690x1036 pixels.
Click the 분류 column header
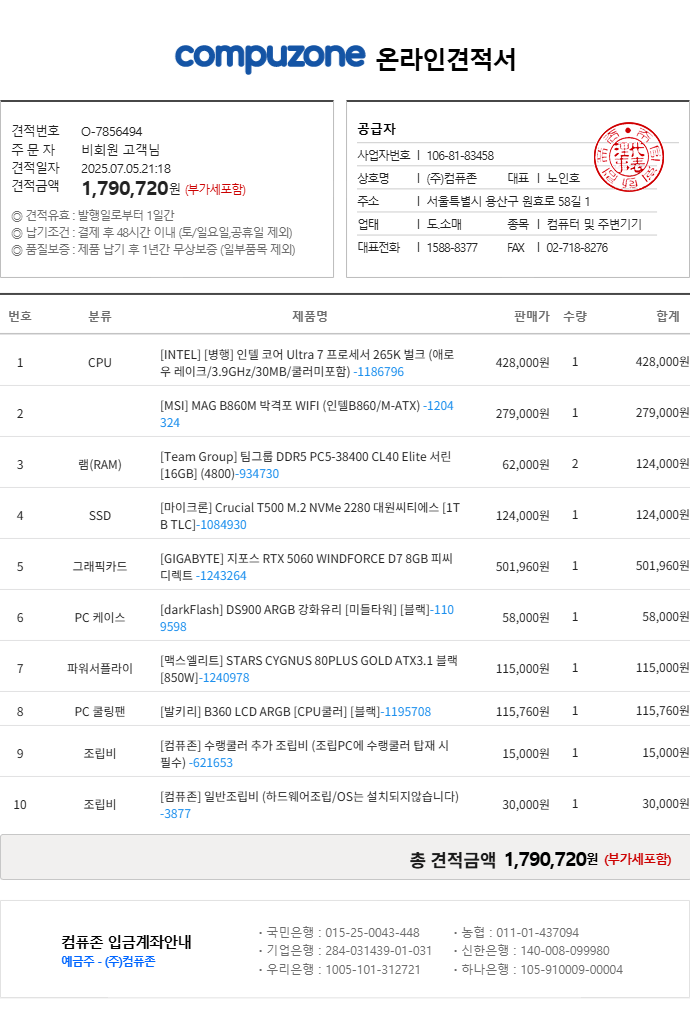click(x=100, y=316)
